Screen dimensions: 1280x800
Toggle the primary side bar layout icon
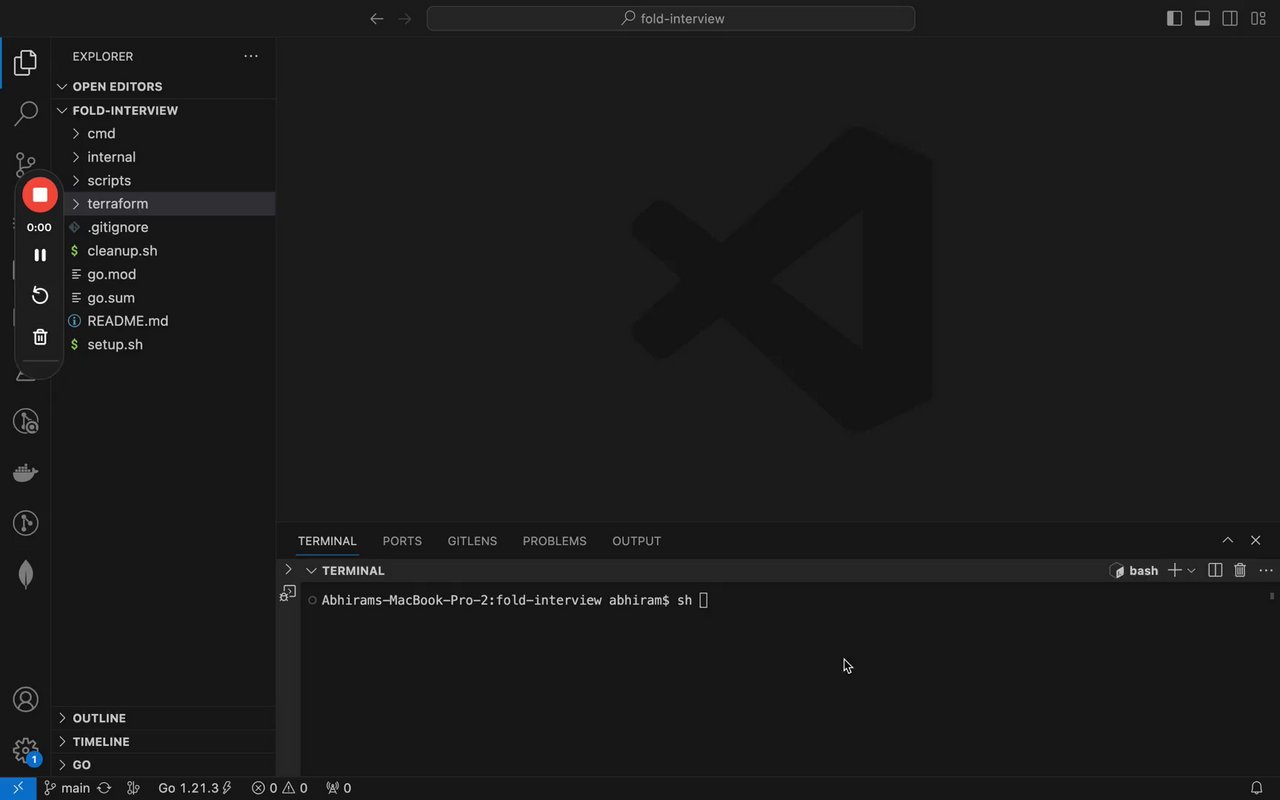1174,18
